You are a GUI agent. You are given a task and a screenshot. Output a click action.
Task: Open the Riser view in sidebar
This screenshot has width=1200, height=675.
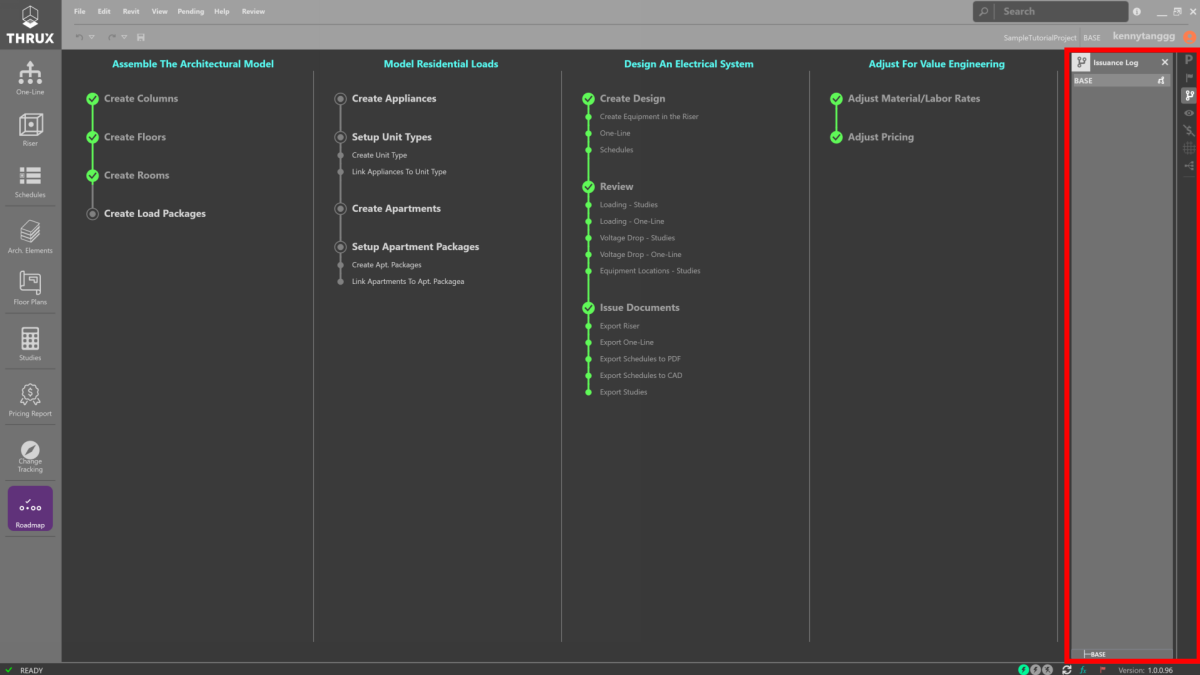[x=30, y=130]
